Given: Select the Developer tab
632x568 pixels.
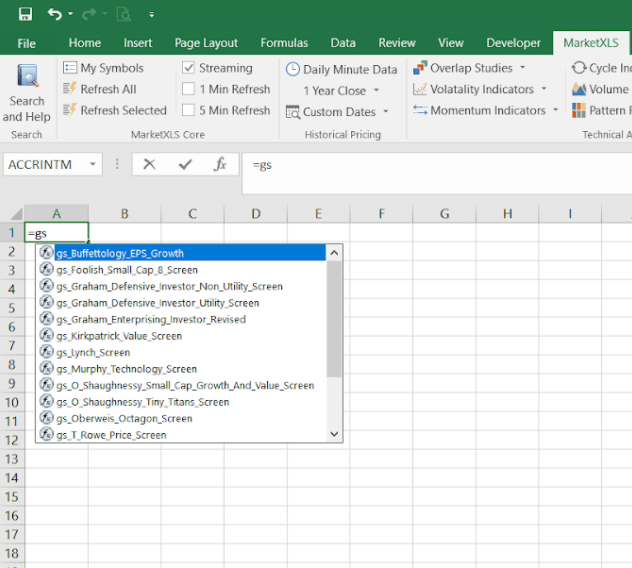Looking at the screenshot, I should [x=514, y=43].
